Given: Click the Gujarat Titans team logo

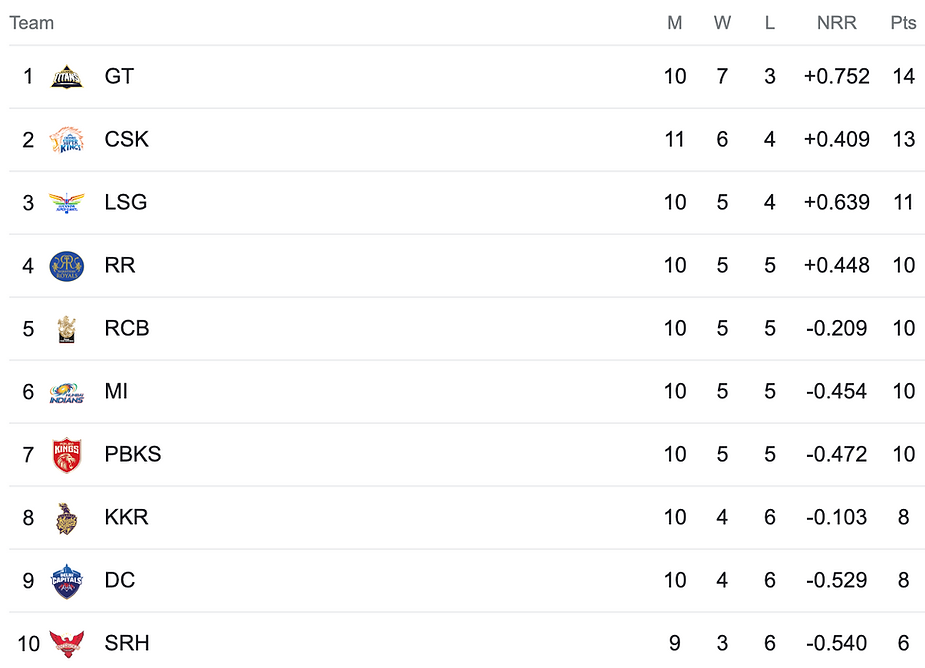Looking at the screenshot, I should [67, 77].
